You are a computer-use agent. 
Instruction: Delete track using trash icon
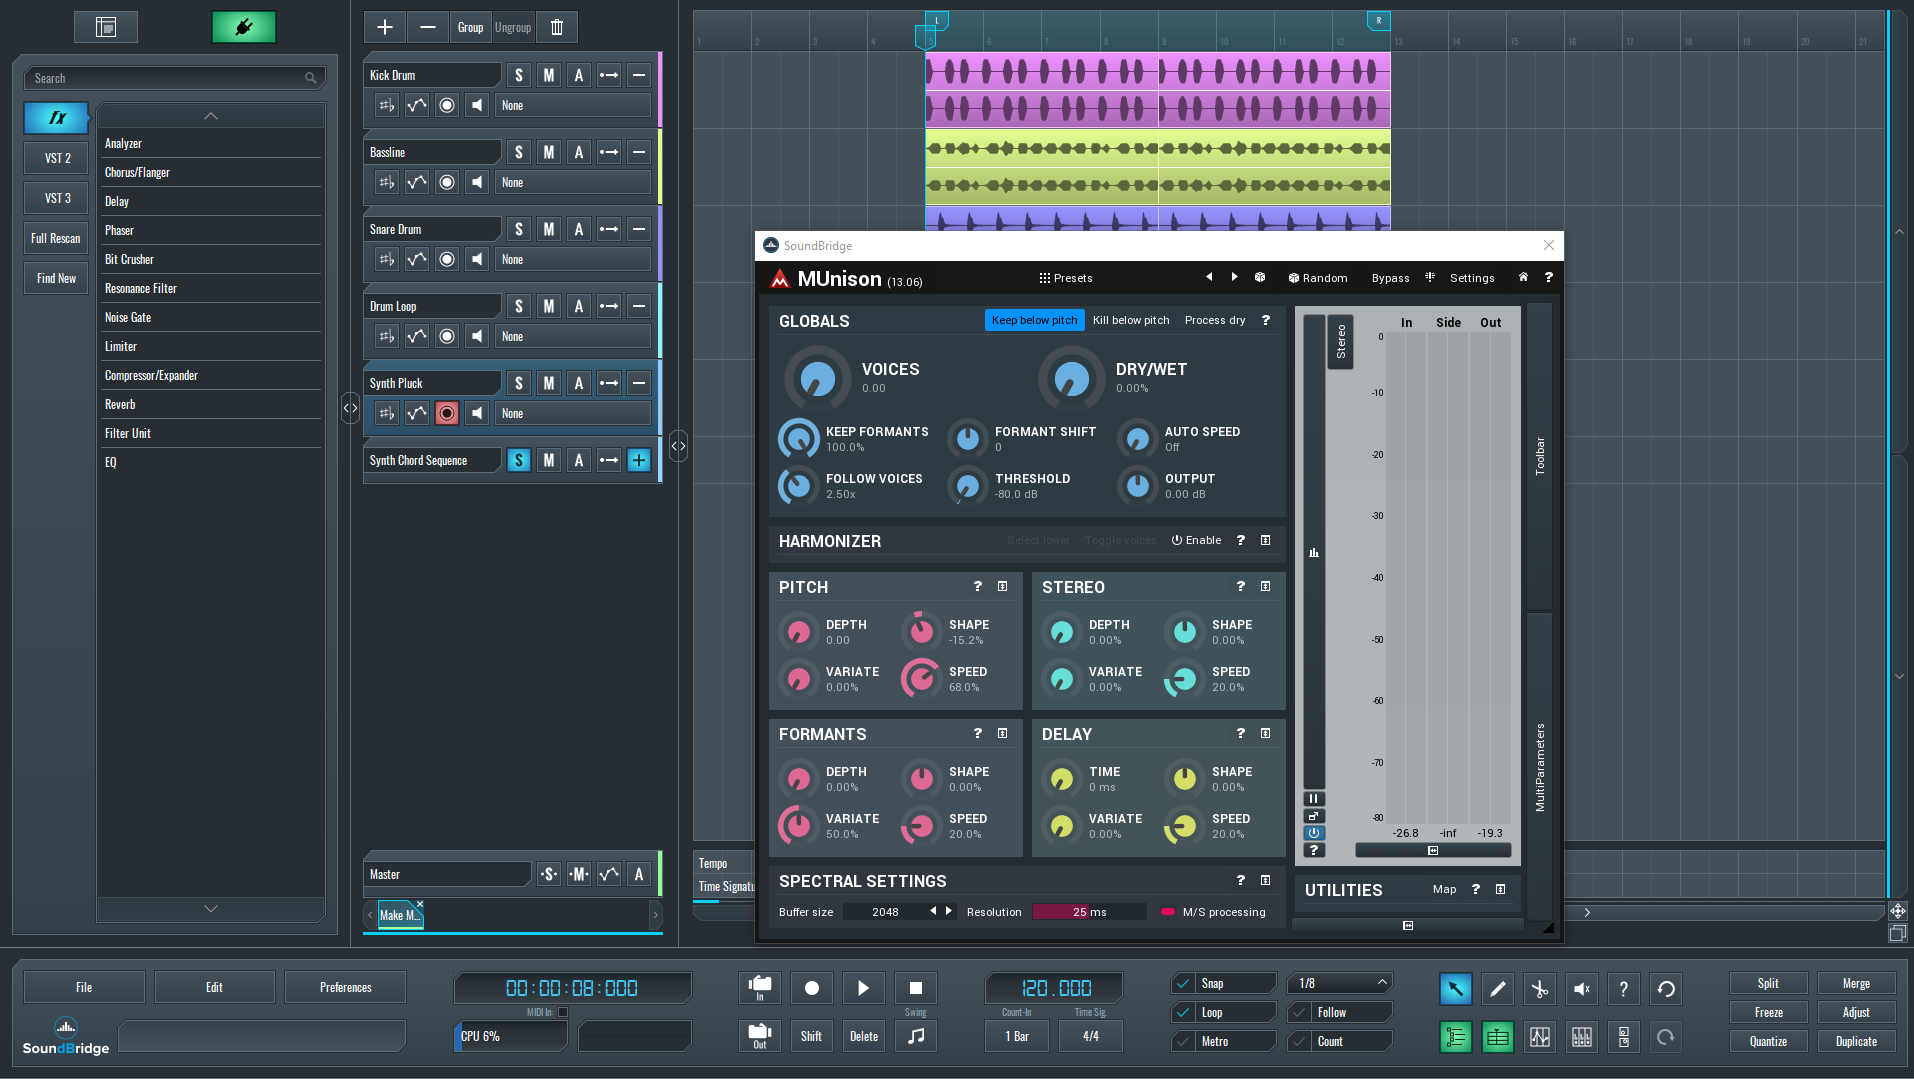(557, 28)
